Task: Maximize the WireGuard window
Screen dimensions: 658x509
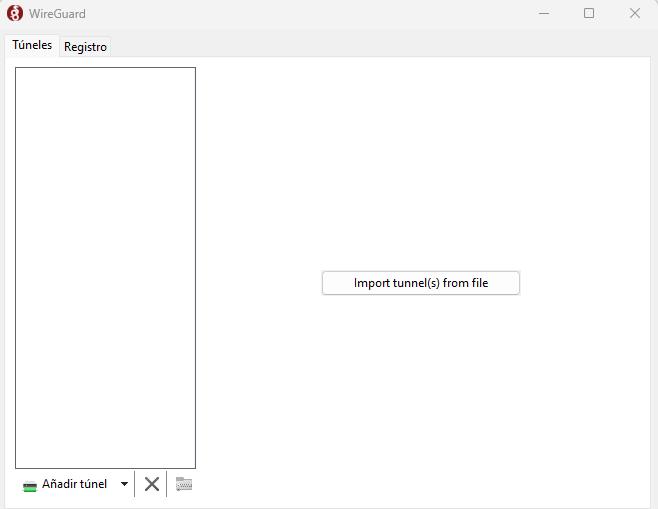Action: tap(589, 14)
